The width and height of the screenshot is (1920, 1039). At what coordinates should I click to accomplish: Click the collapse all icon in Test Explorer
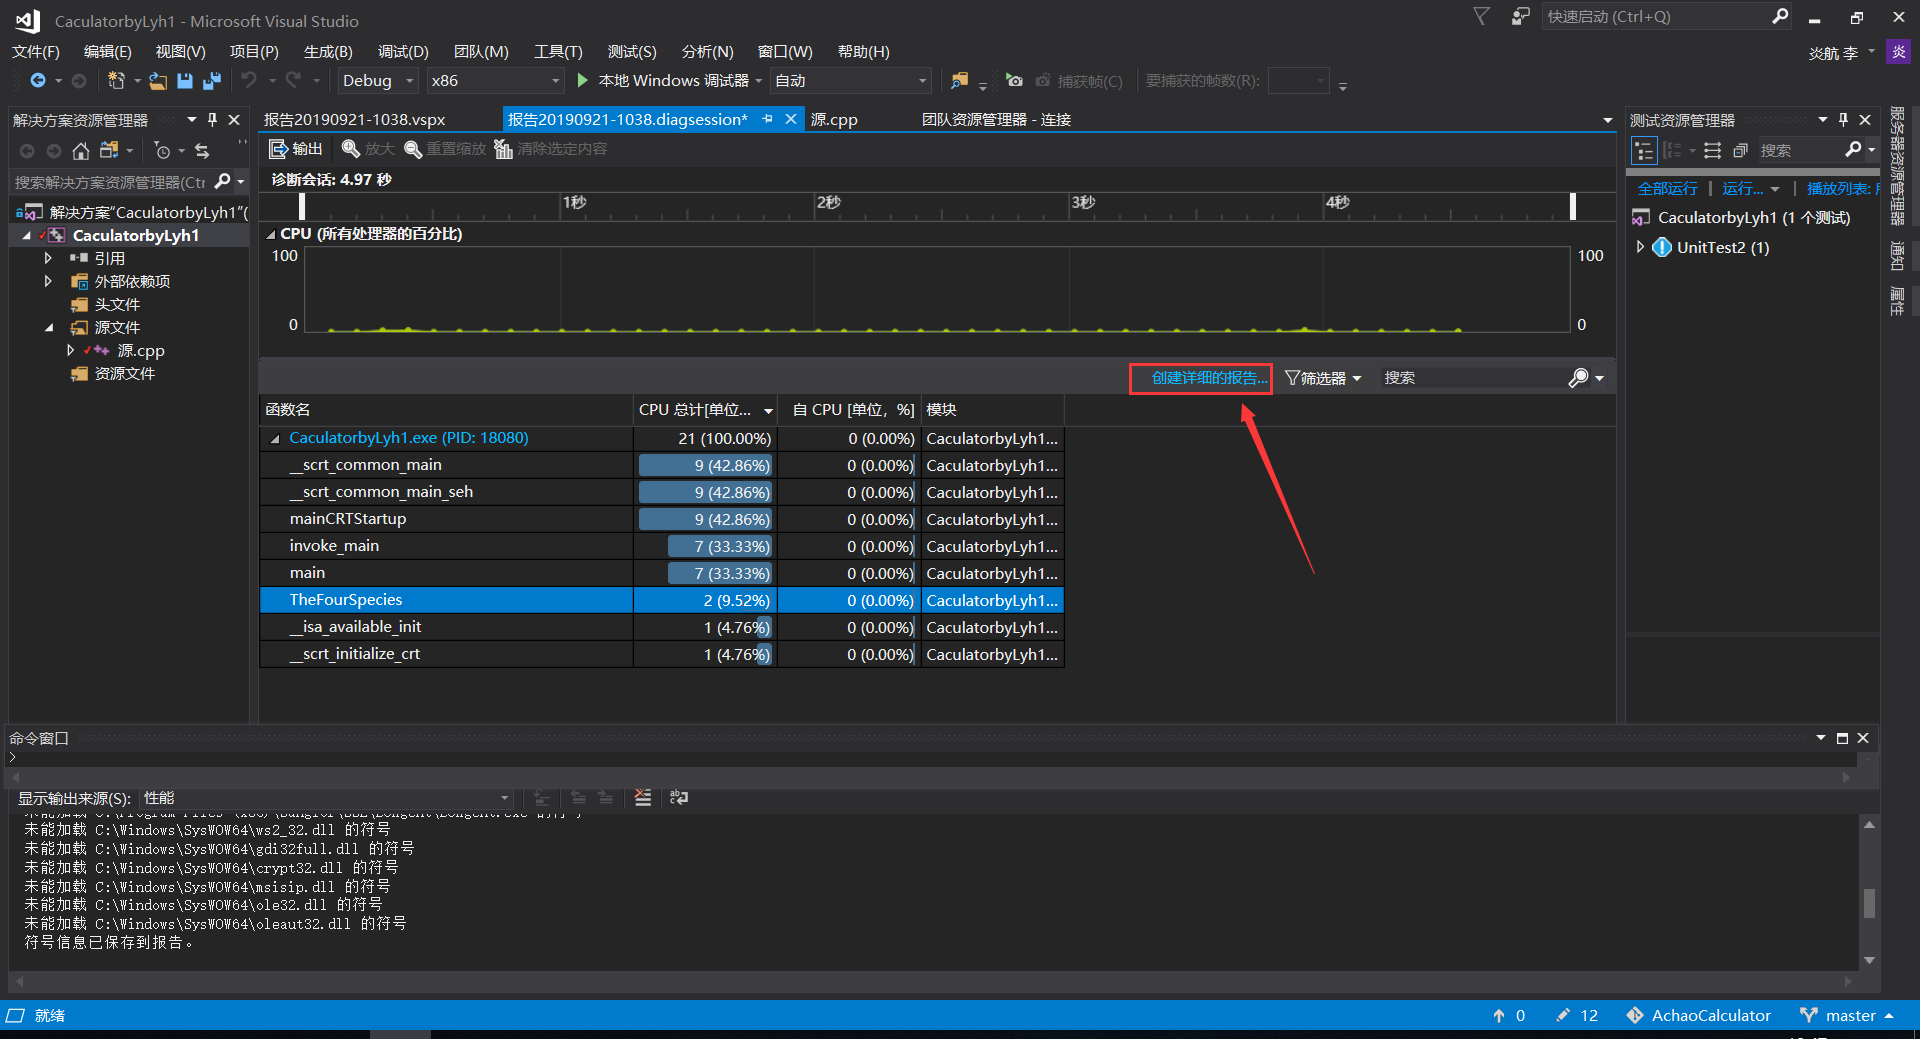click(1740, 151)
